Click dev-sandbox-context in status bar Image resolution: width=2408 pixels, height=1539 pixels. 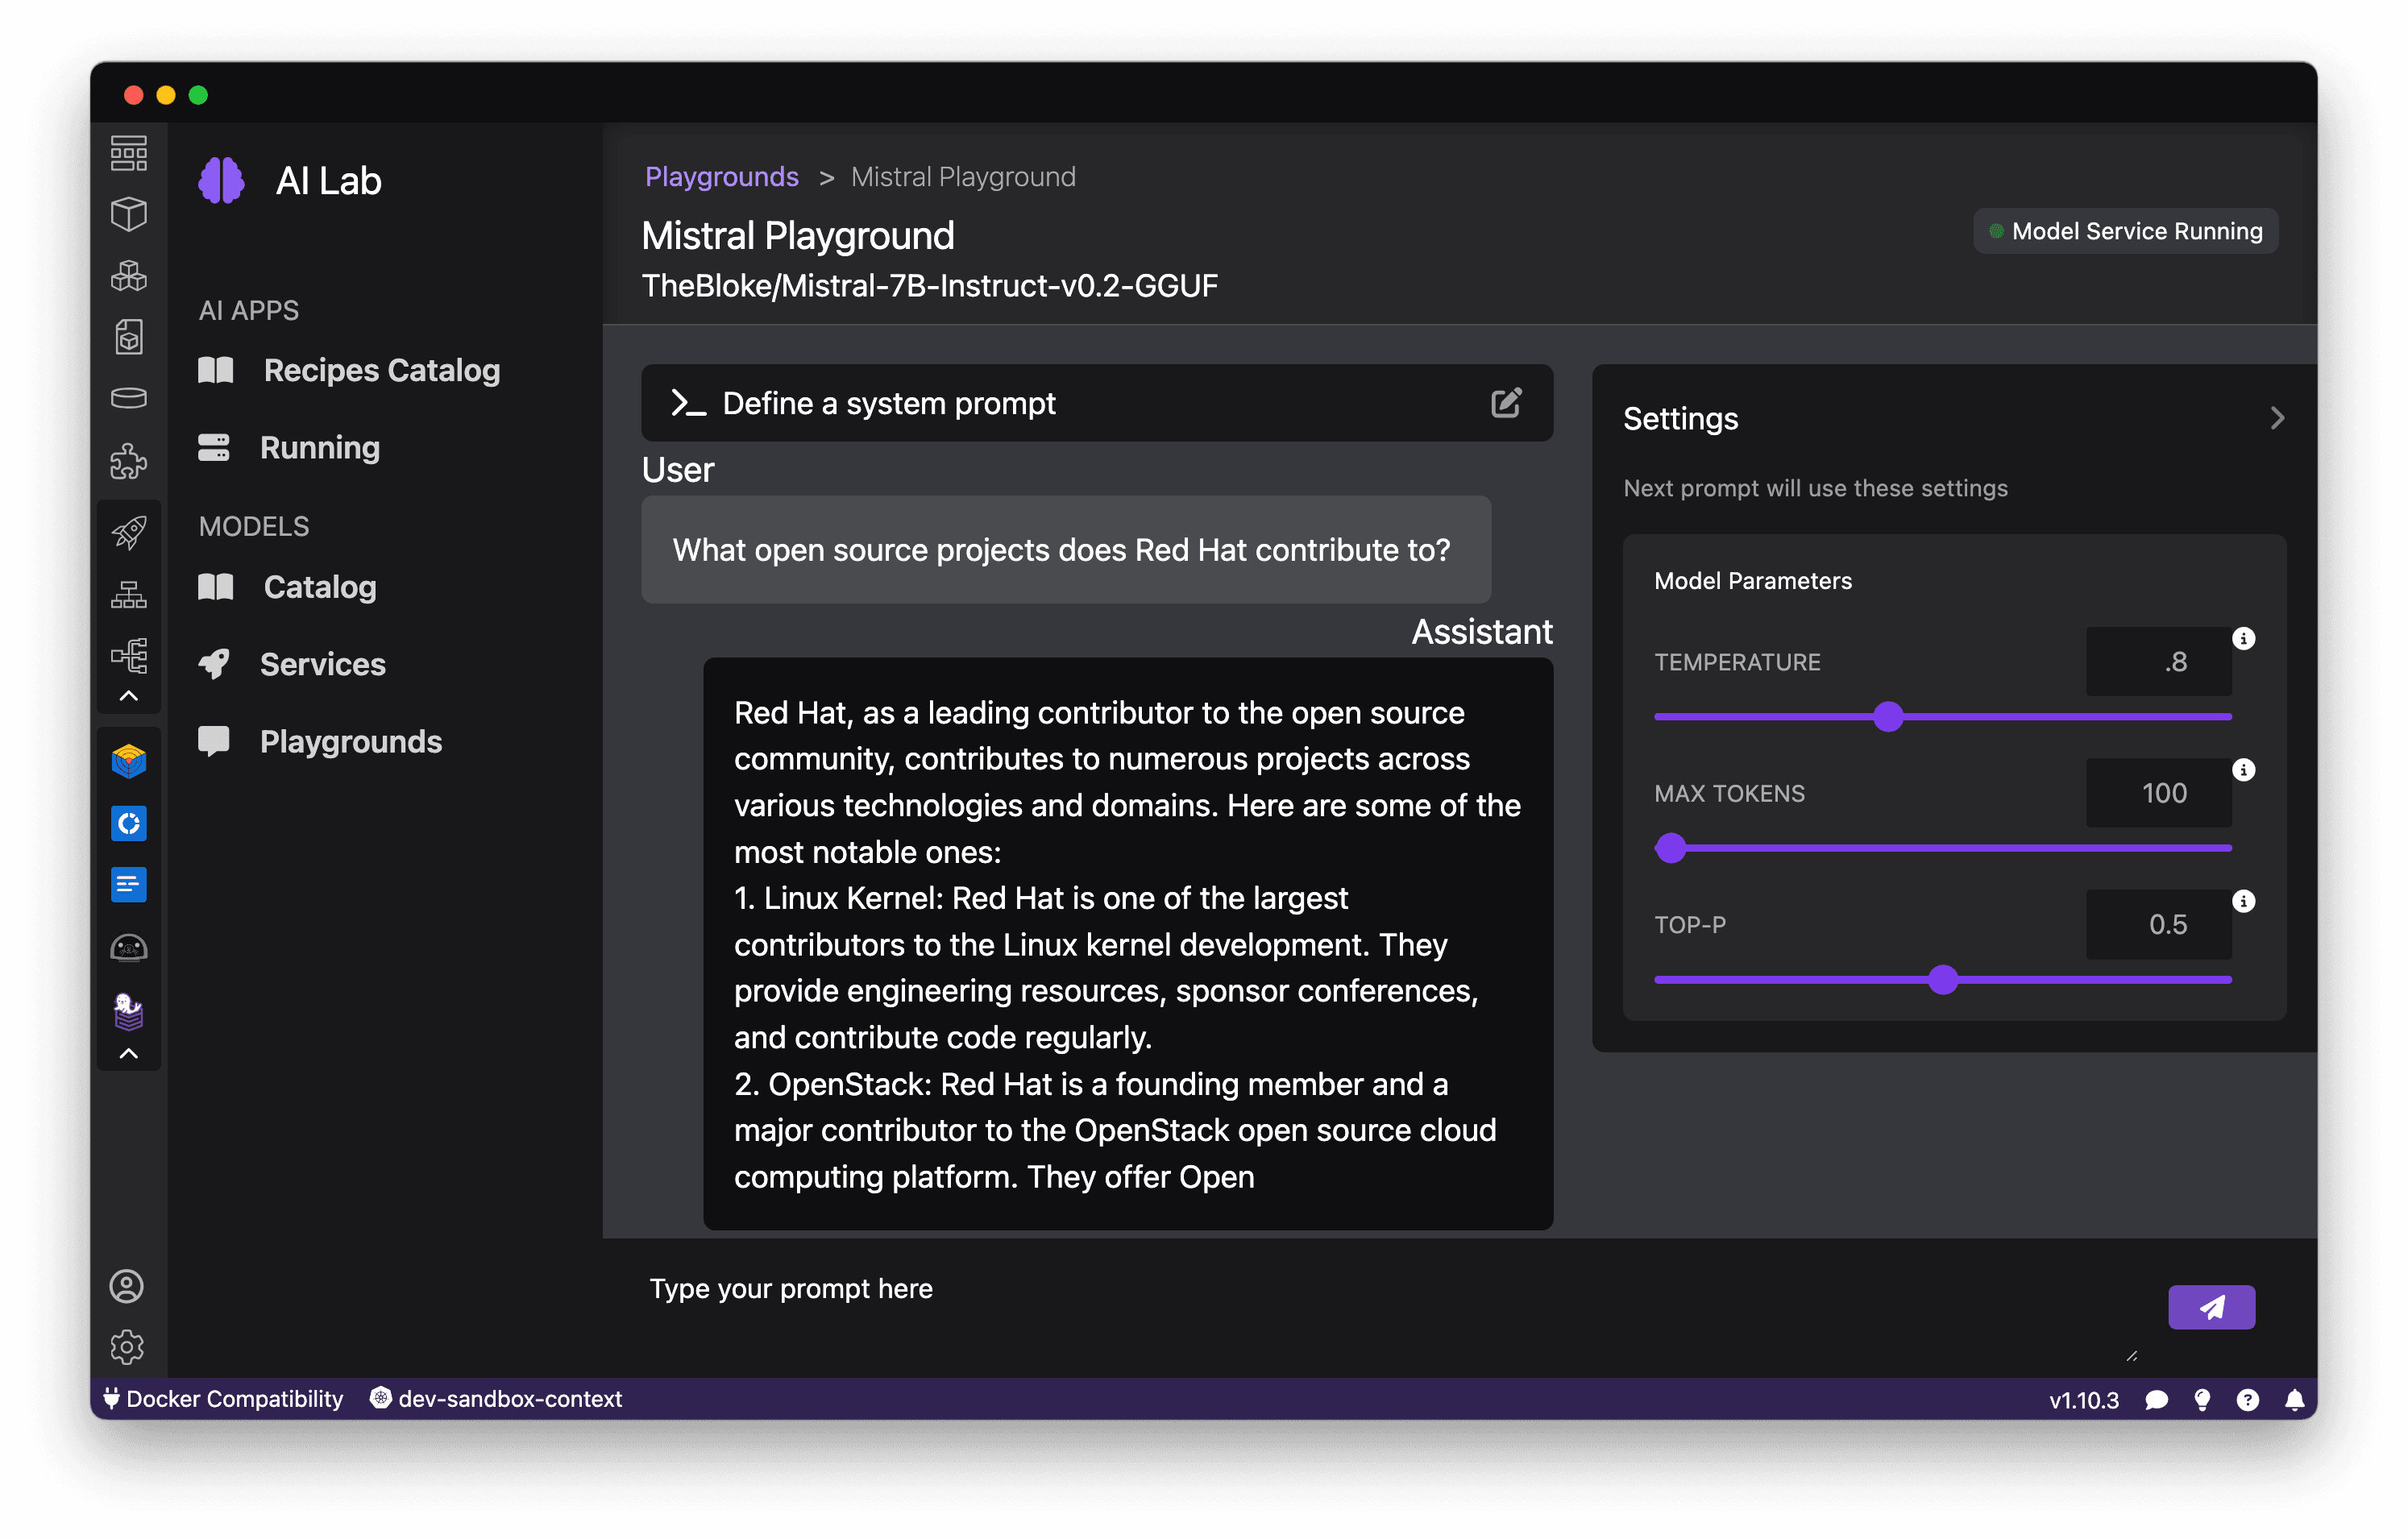point(497,1399)
